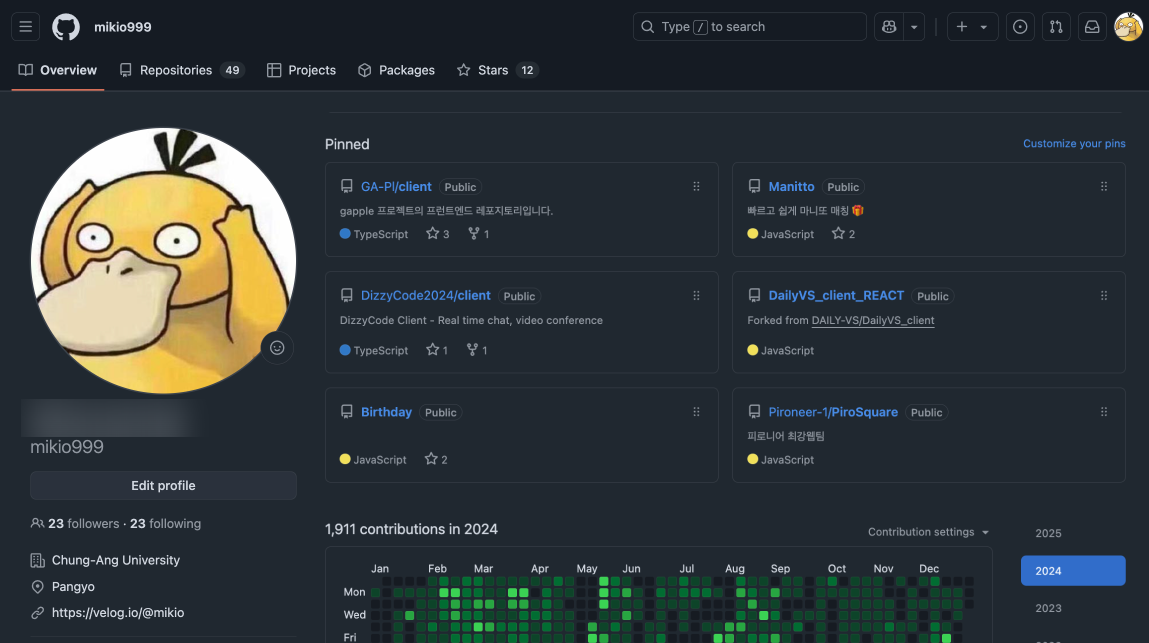Click the drag handle on Pironeer-1/PiroSquare card
Screen dimensions: 1149x643
tap(1104, 412)
